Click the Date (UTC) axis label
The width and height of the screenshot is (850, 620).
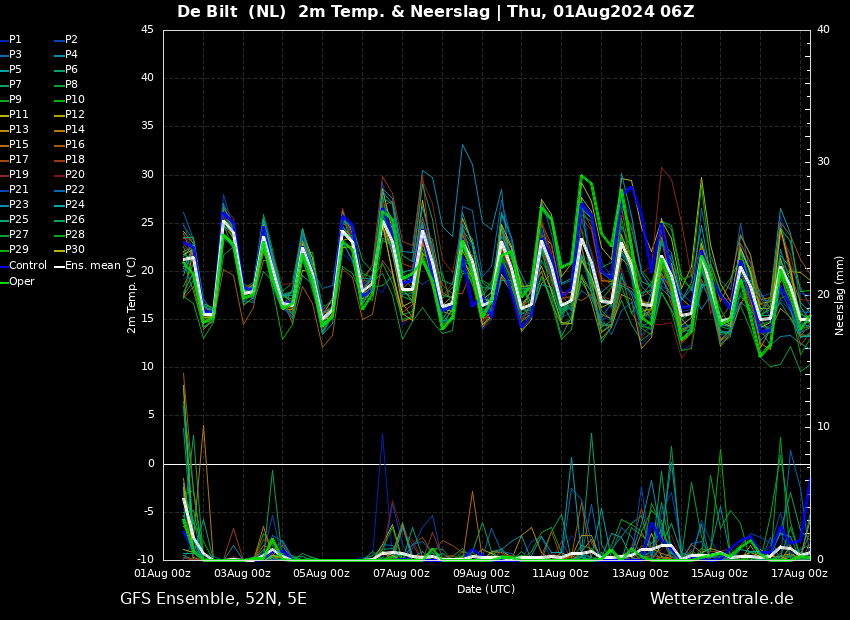(x=486, y=589)
